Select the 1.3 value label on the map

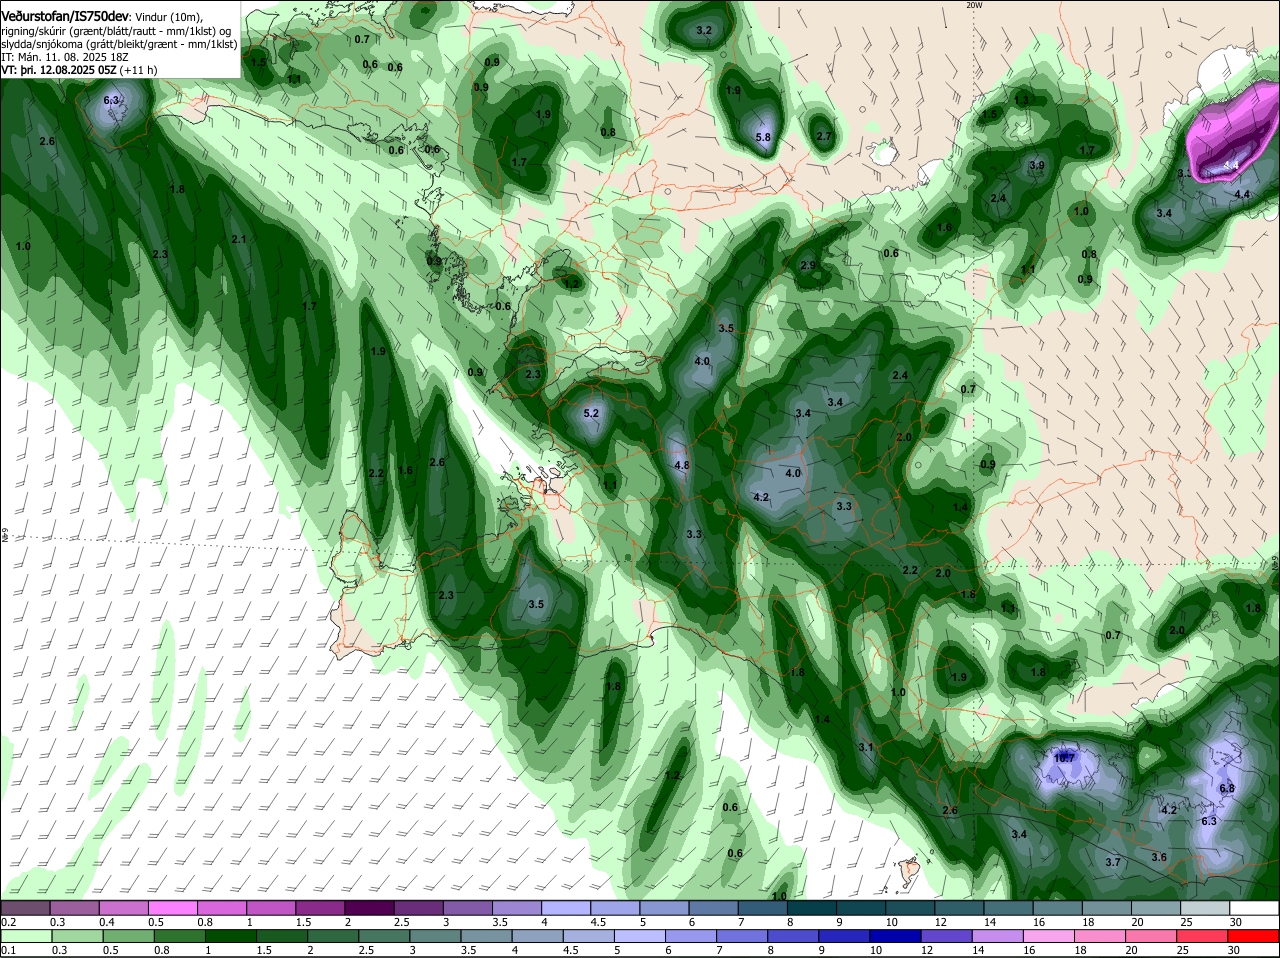tap(1021, 100)
